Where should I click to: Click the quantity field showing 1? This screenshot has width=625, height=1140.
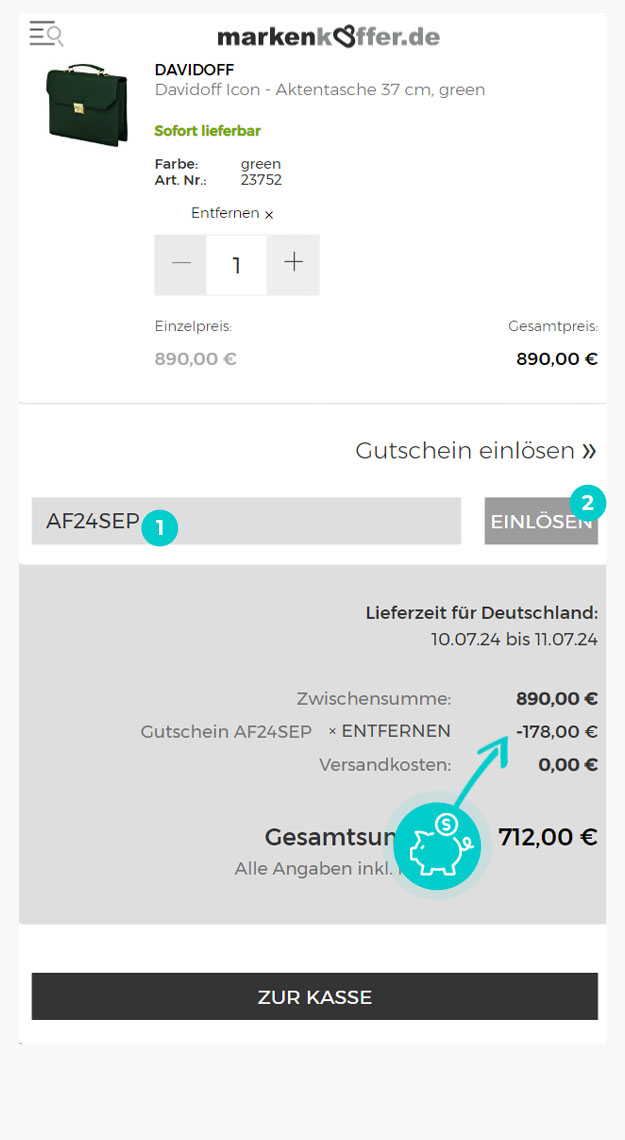point(237,265)
